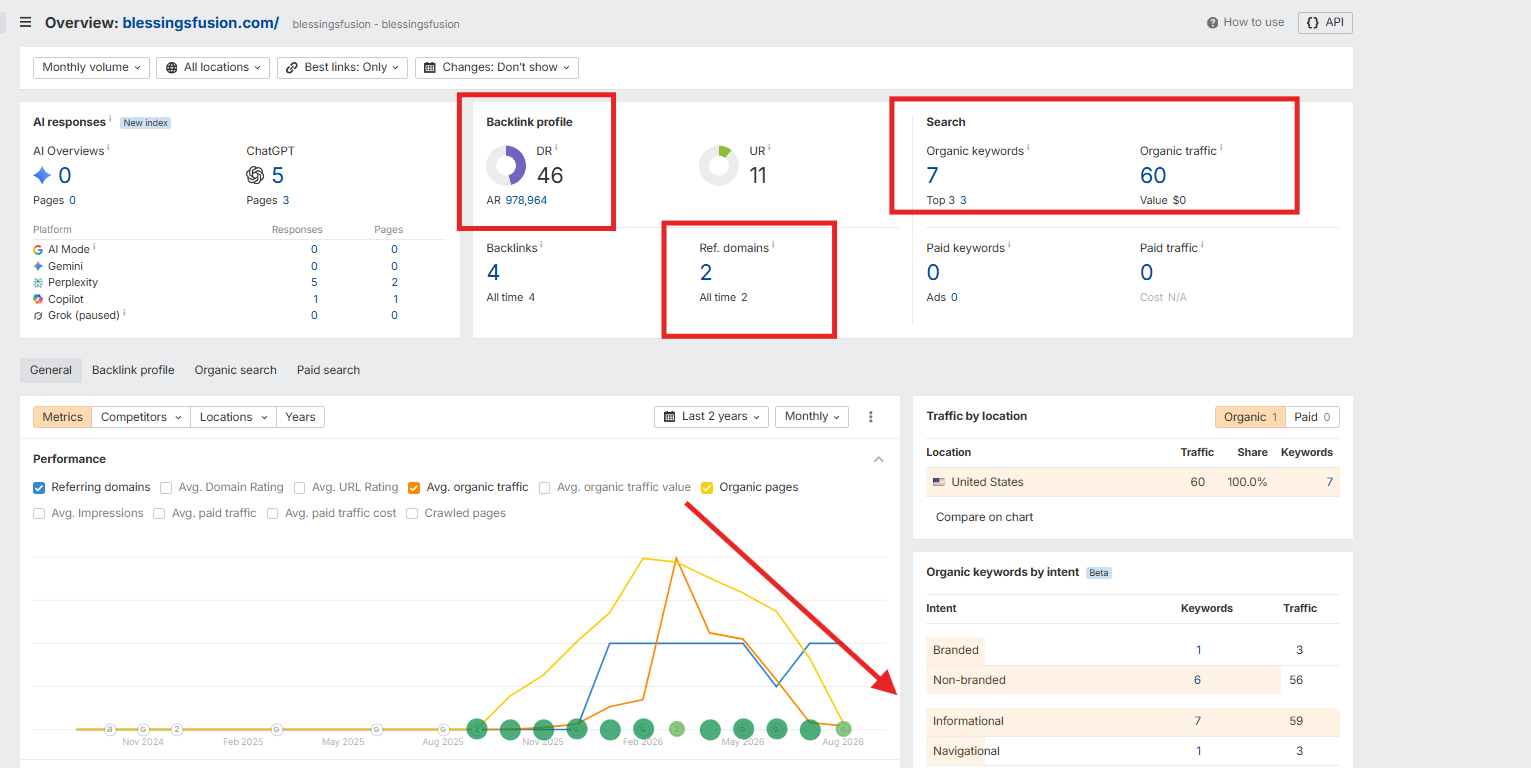This screenshot has width=1531, height=768.
Task: Open the Paid search tab
Action: (328, 370)
